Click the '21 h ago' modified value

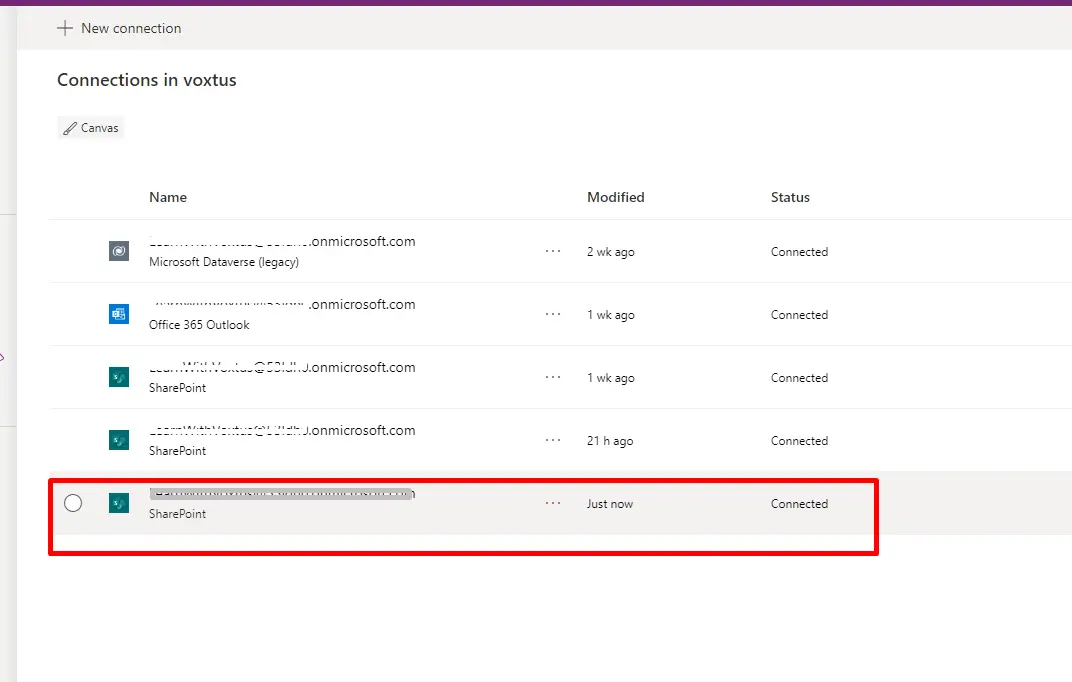click(x=610, y=441)
